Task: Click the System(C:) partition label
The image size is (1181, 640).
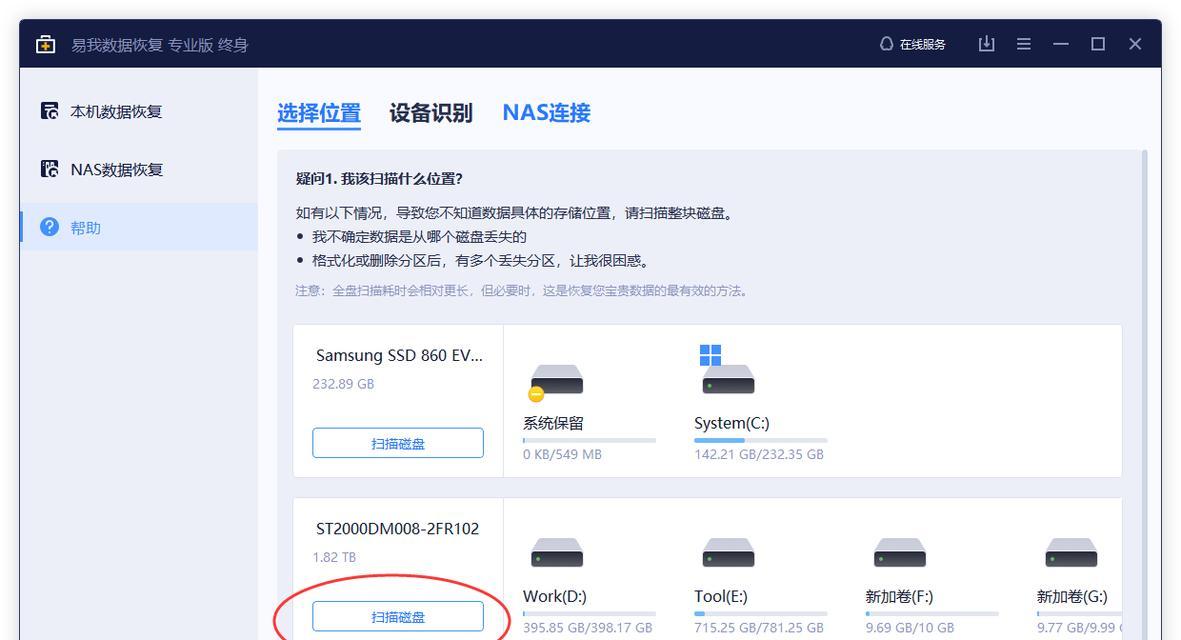Action: coord(732,423)
